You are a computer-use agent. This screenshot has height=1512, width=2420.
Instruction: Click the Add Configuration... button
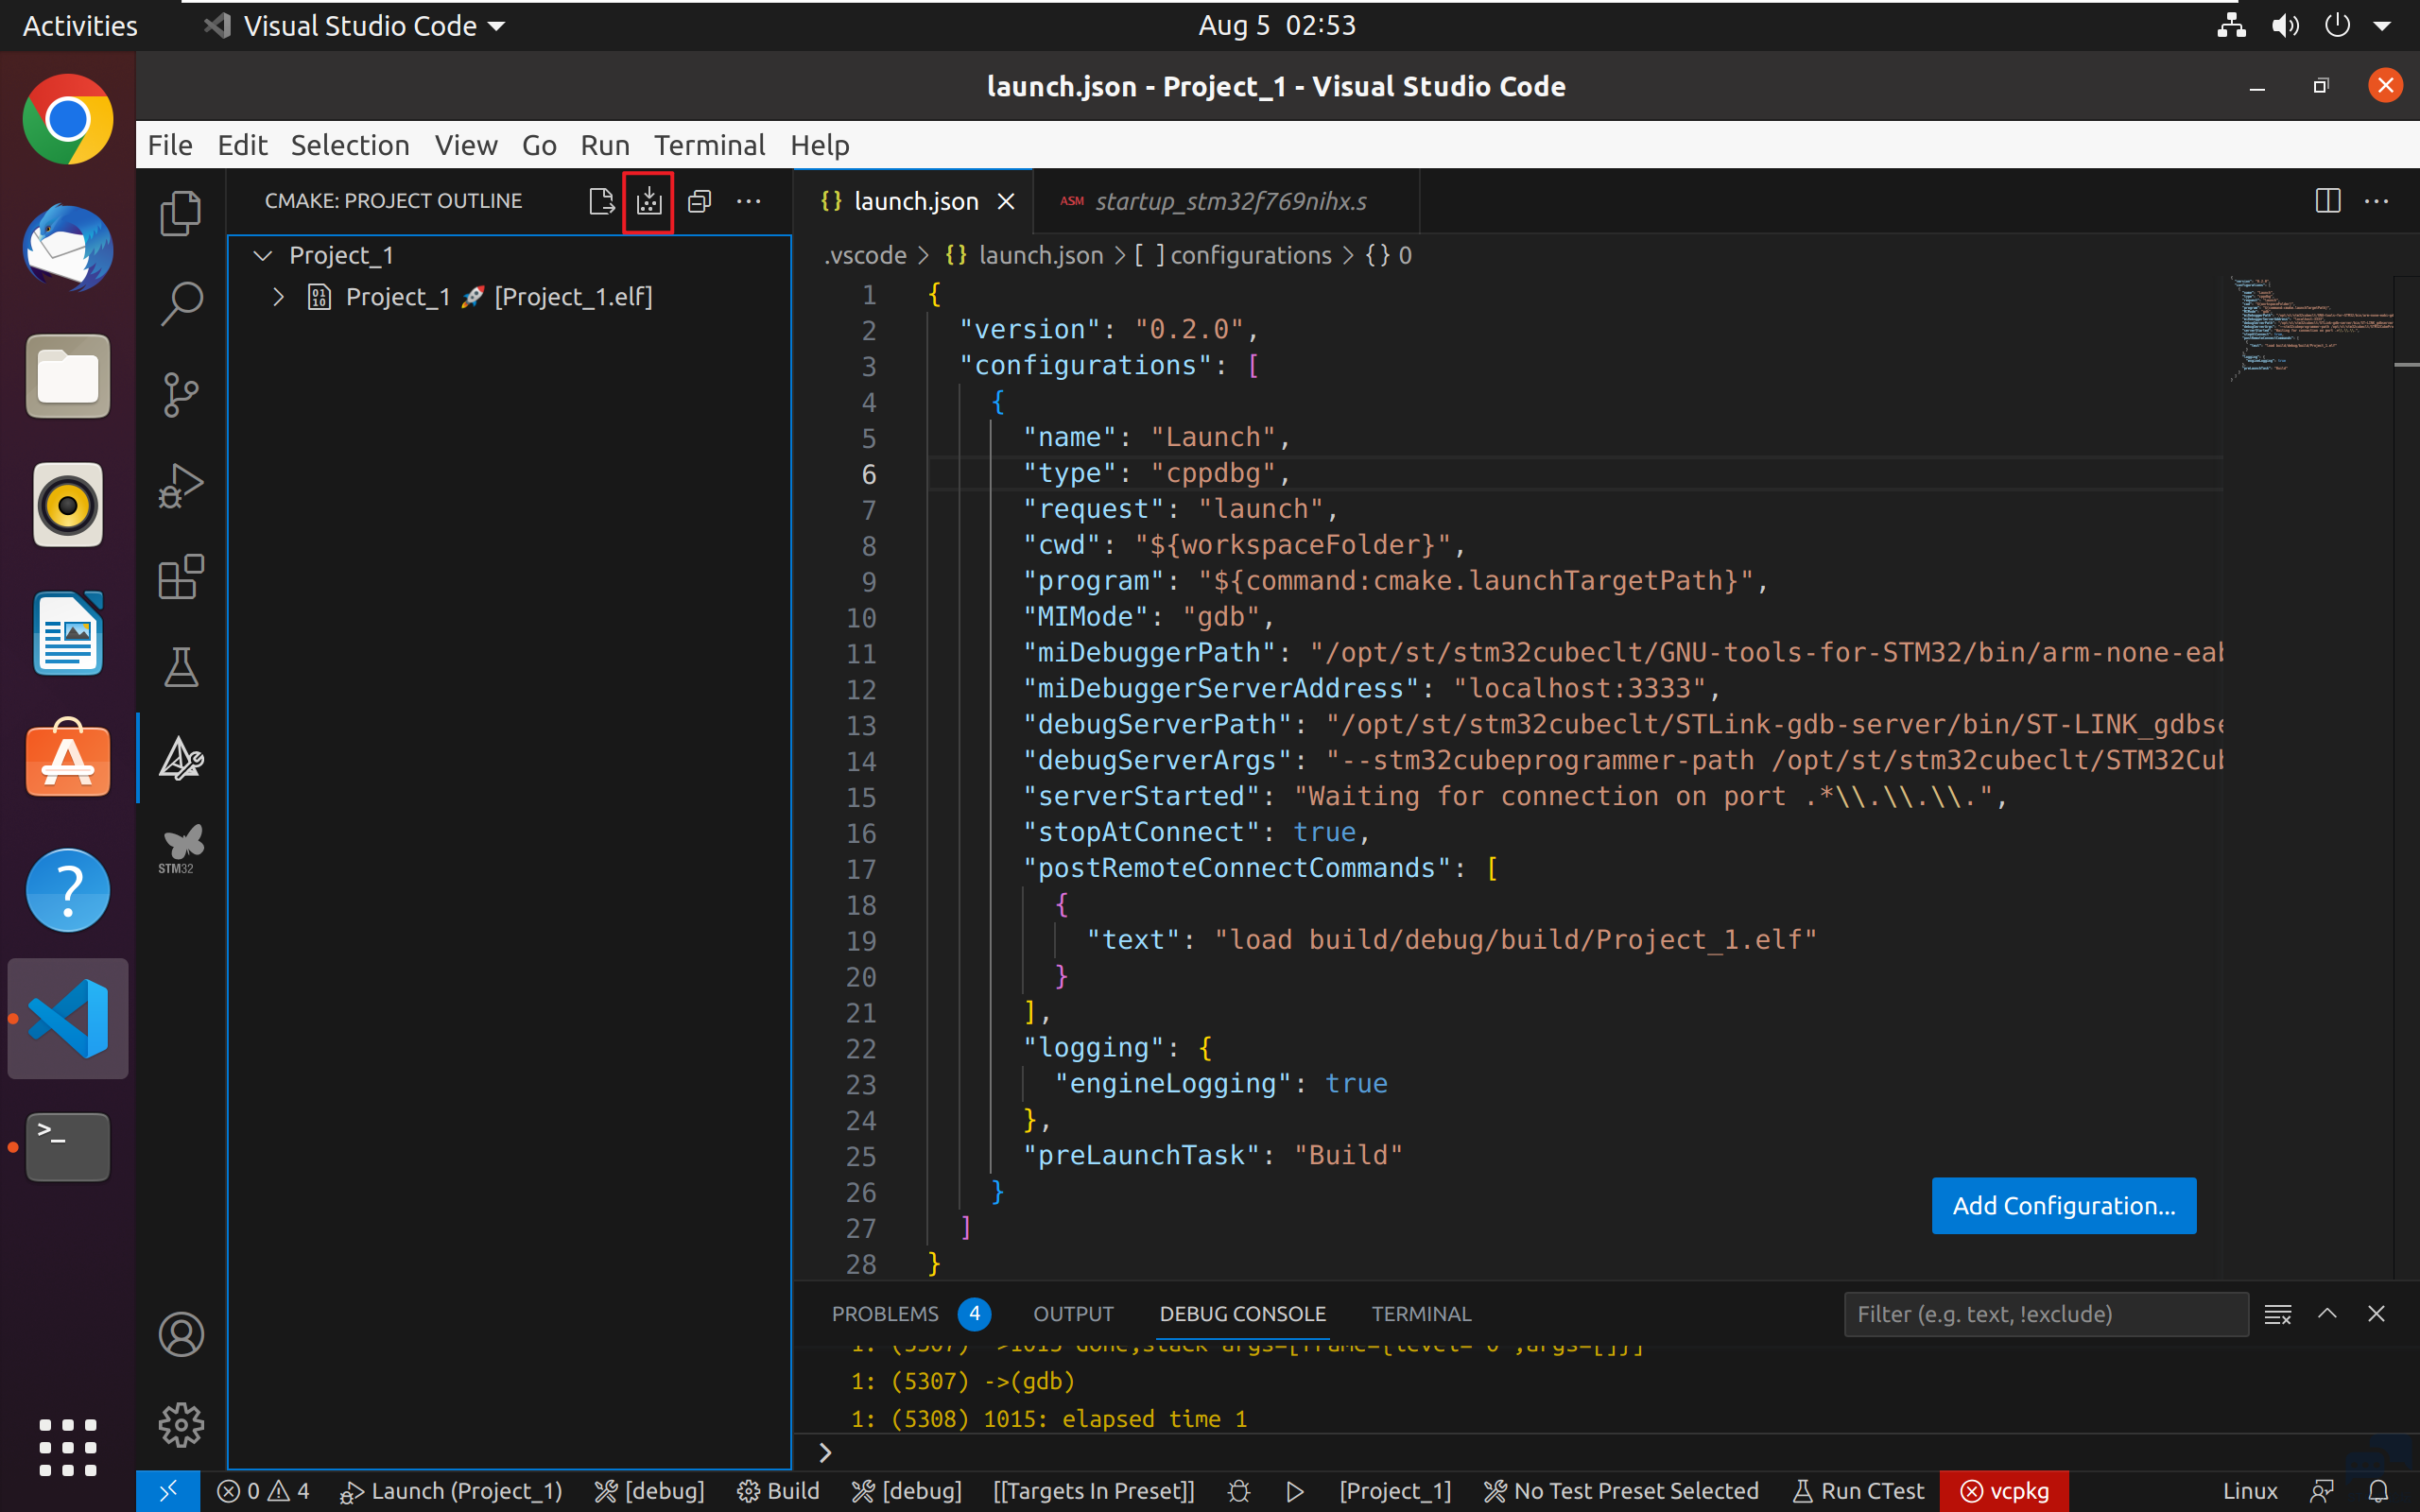(2064, 1206)
